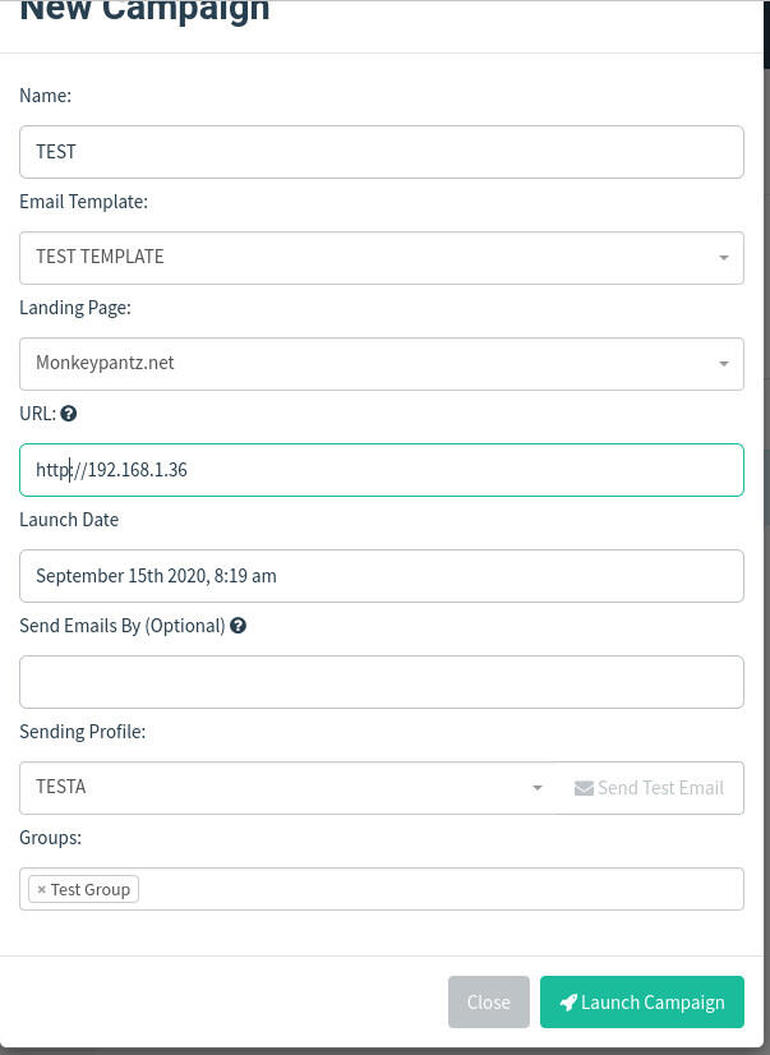
Task: Click the empty area of Groups field
Action: (x=440, y=889)
